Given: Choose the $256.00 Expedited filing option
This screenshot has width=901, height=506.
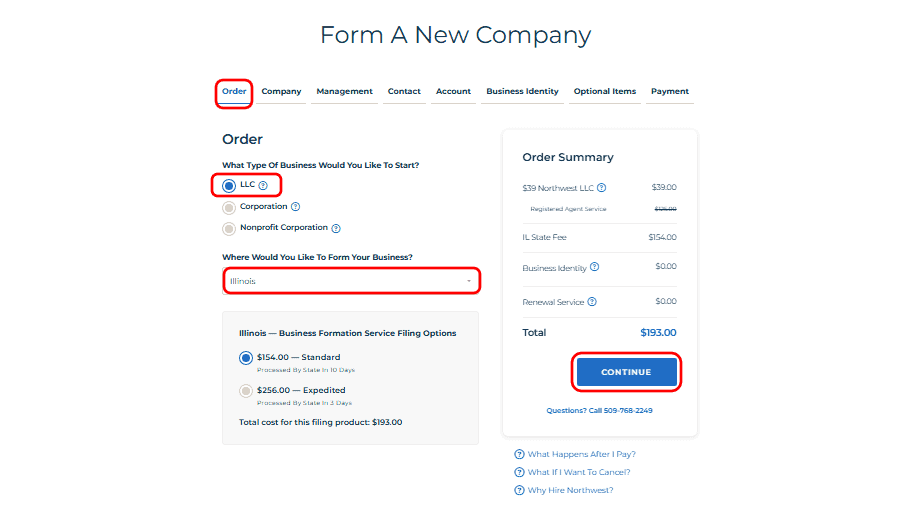Looking at the screenshot, I should 246,391.
